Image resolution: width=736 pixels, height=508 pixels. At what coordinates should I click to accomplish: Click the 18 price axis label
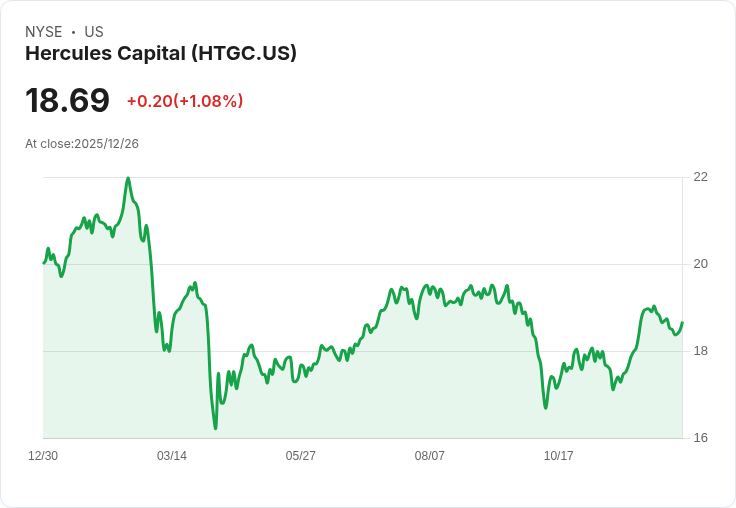pos(700,351)
